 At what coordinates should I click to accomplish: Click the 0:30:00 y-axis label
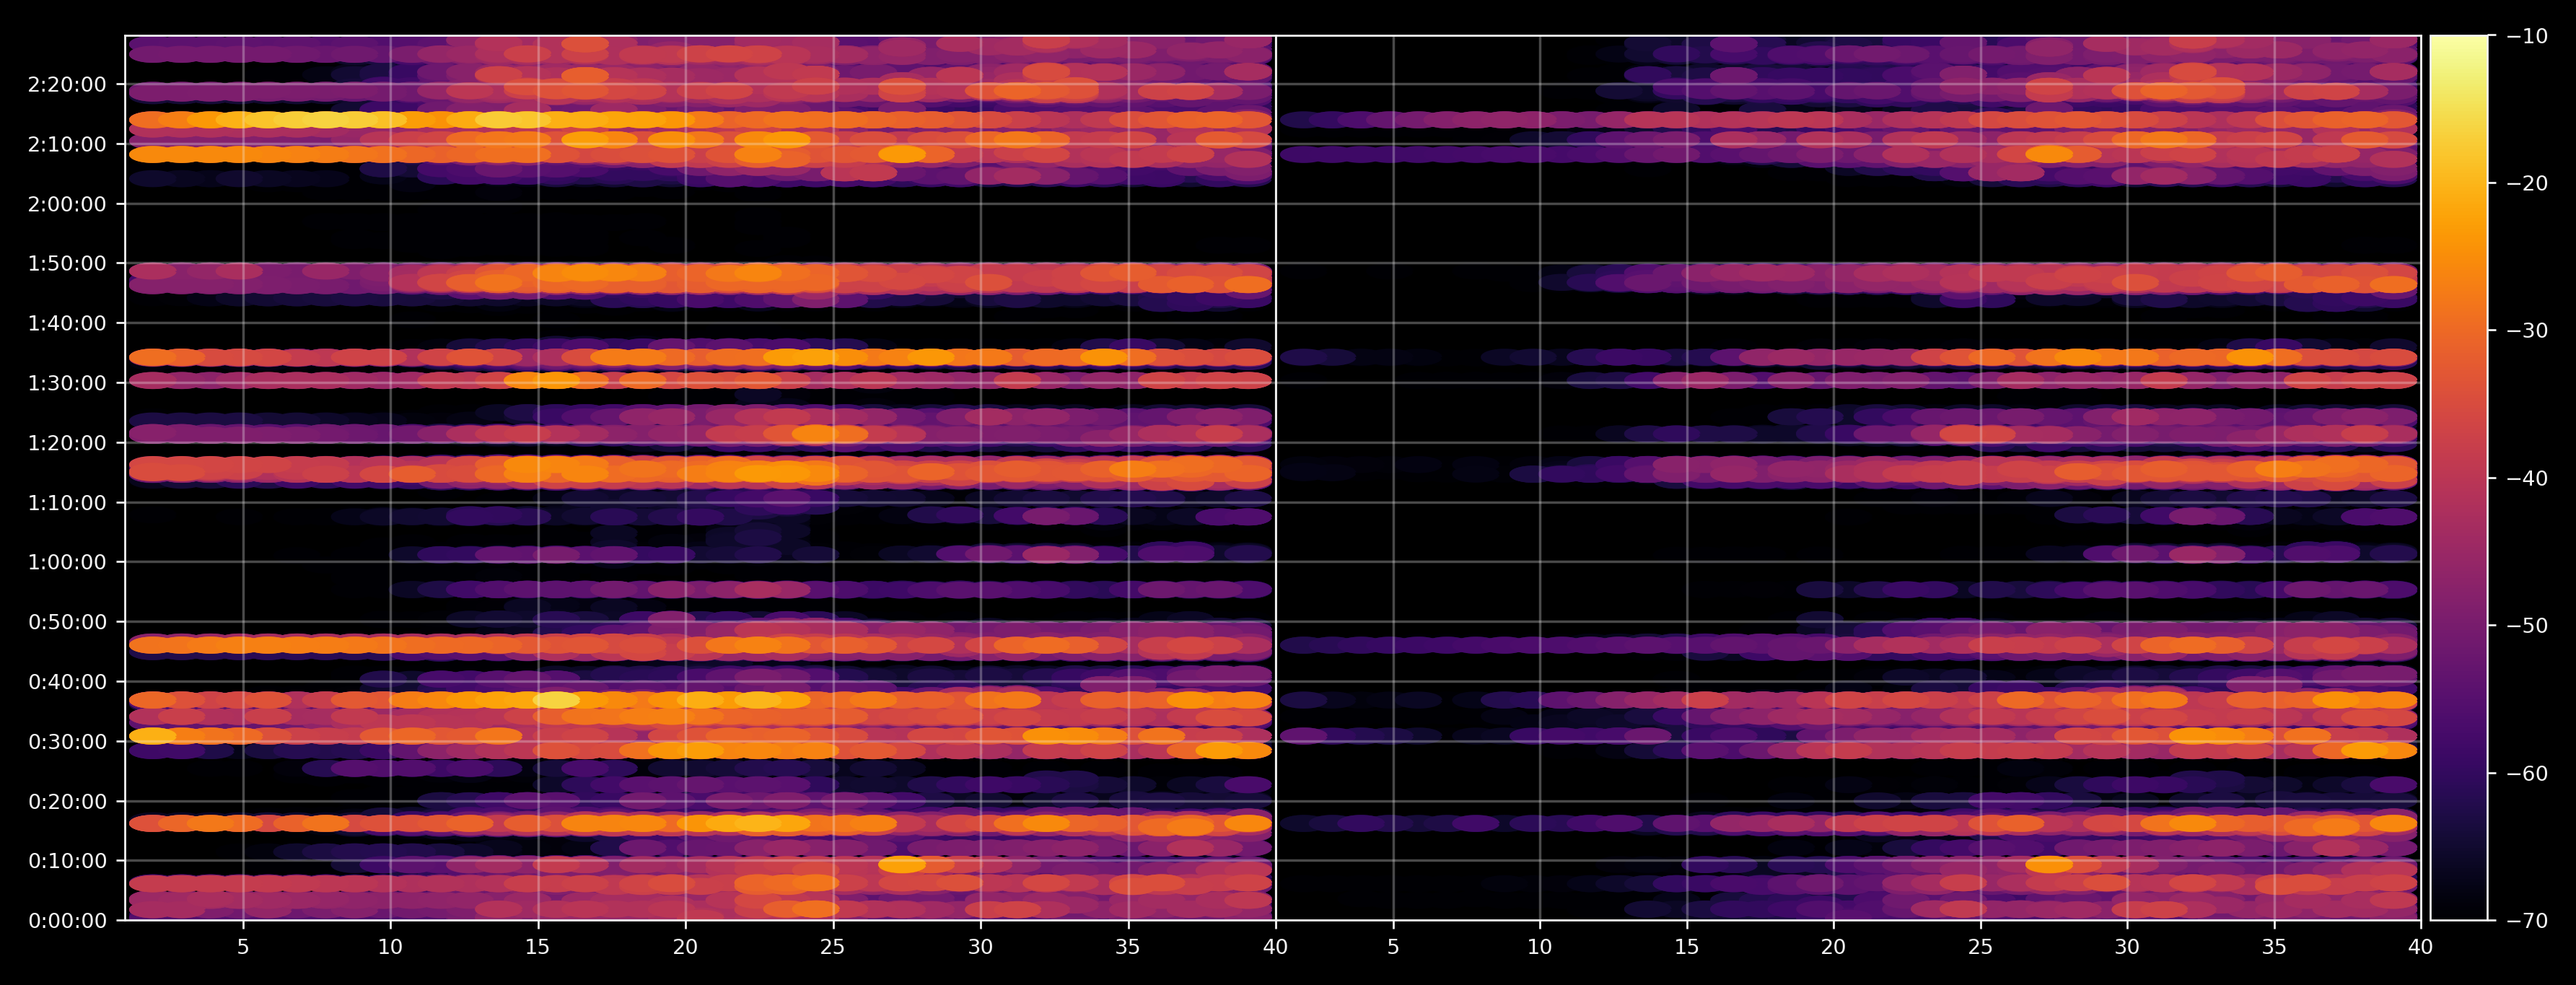tap(67, 742)
